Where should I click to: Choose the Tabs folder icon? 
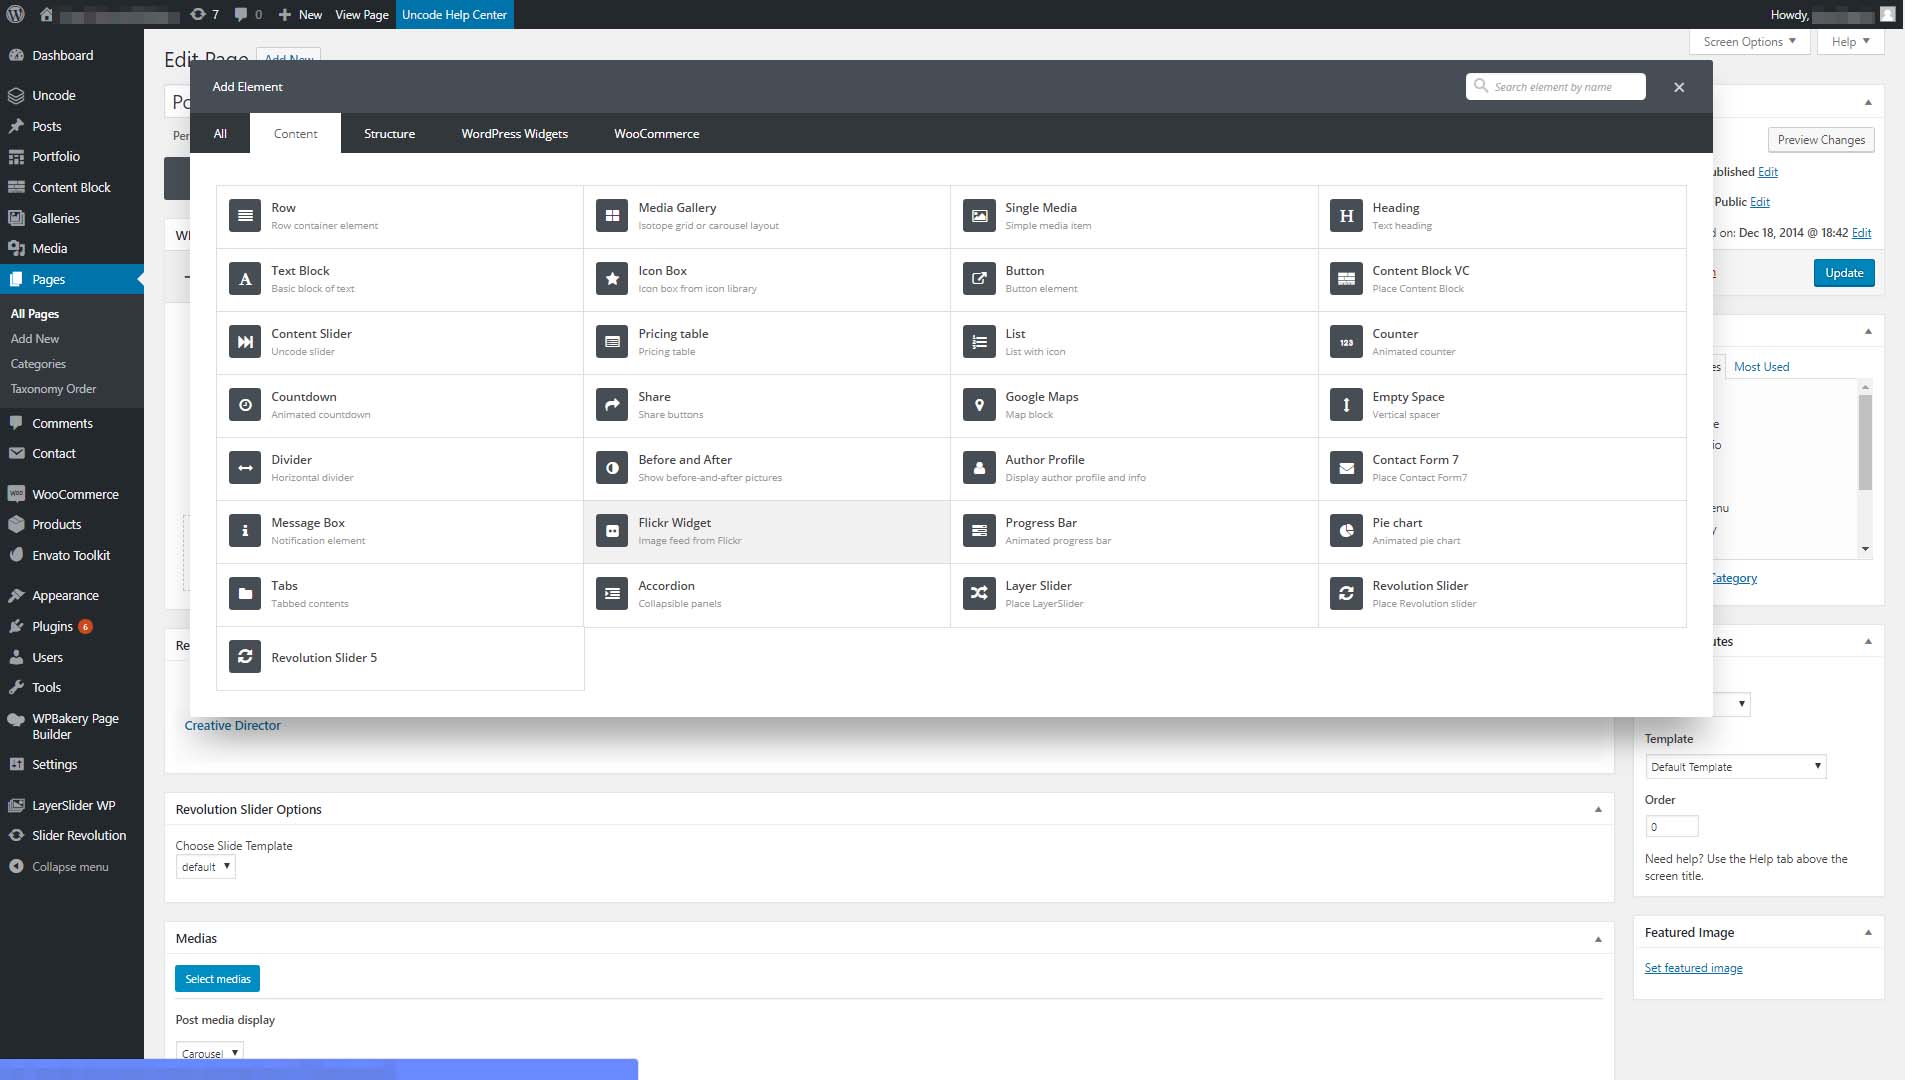tap(245, 594)
